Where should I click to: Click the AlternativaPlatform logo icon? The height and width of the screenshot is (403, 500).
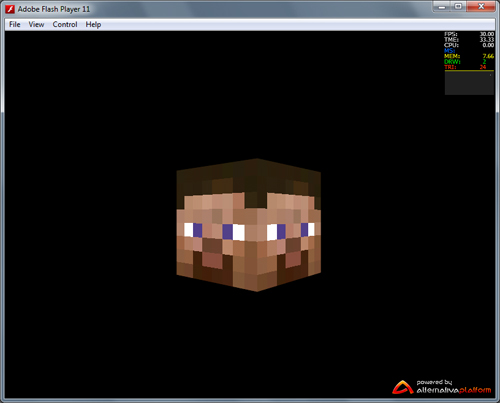(403, 387)
